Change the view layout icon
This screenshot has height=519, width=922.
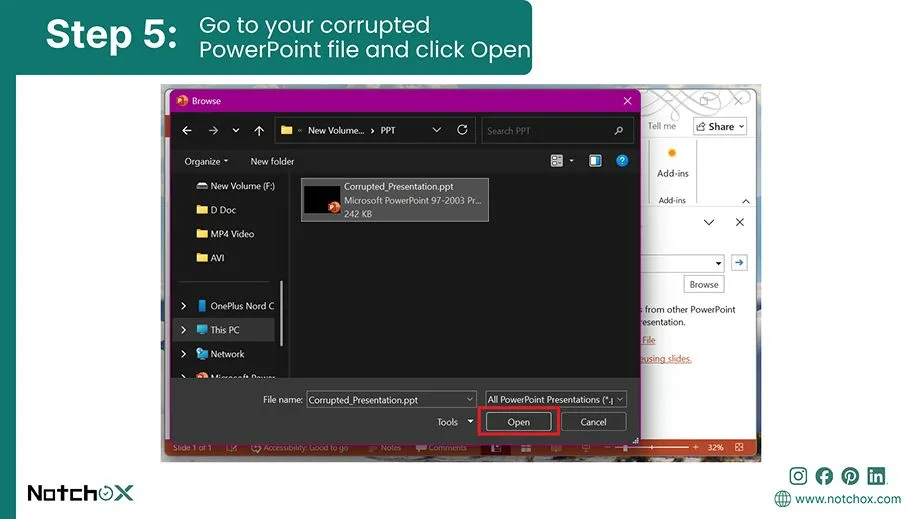pos(556,160)
